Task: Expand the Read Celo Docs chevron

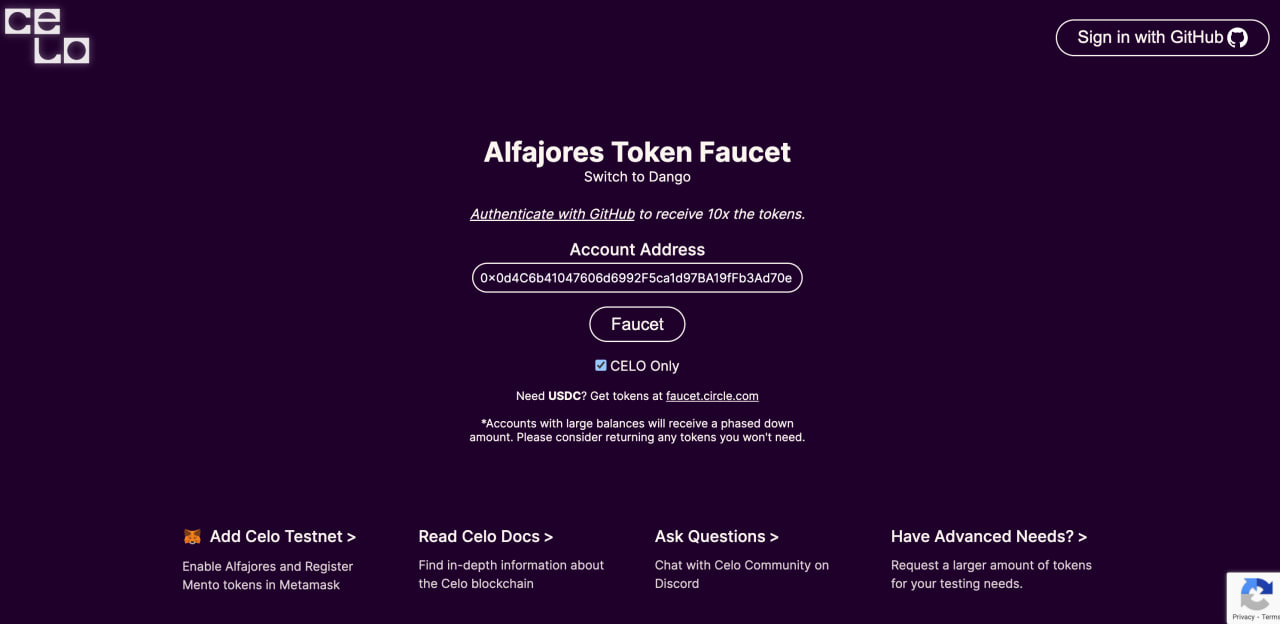Action: (x=548, y=536)
